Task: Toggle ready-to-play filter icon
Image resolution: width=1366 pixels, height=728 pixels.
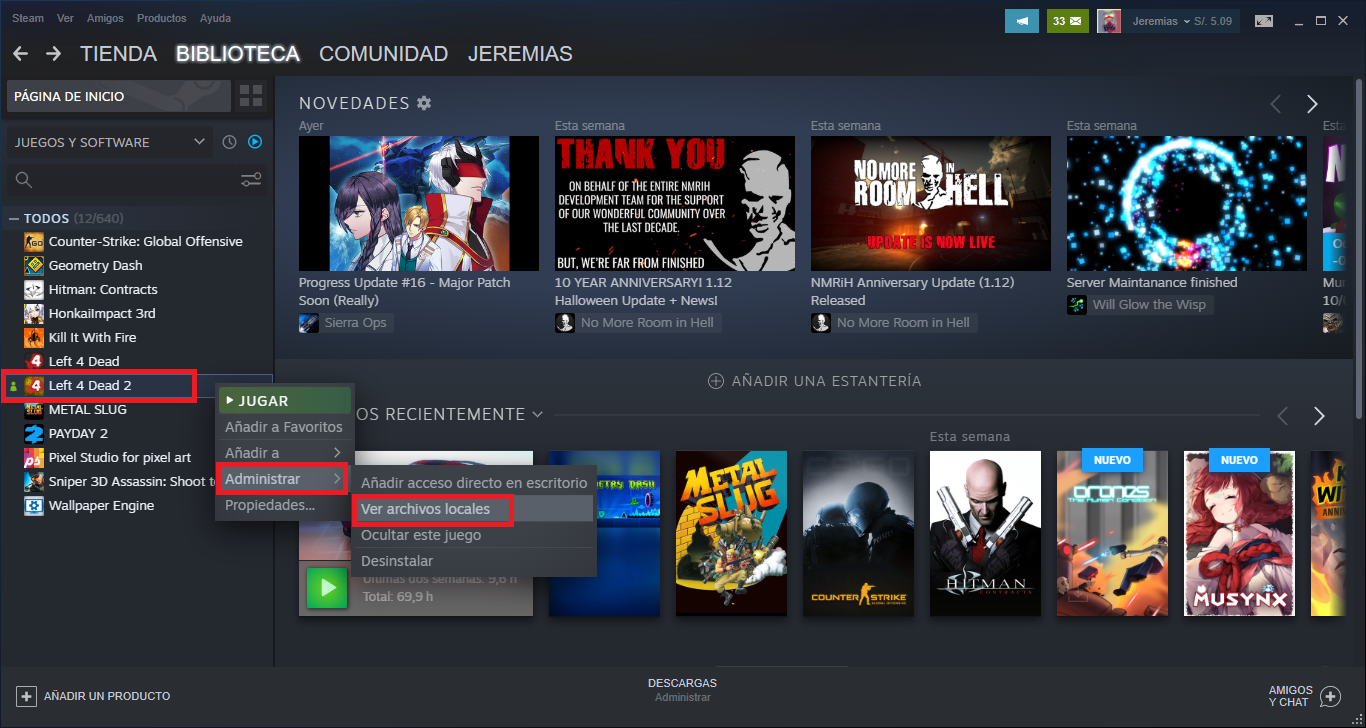Action: (255, 142)
